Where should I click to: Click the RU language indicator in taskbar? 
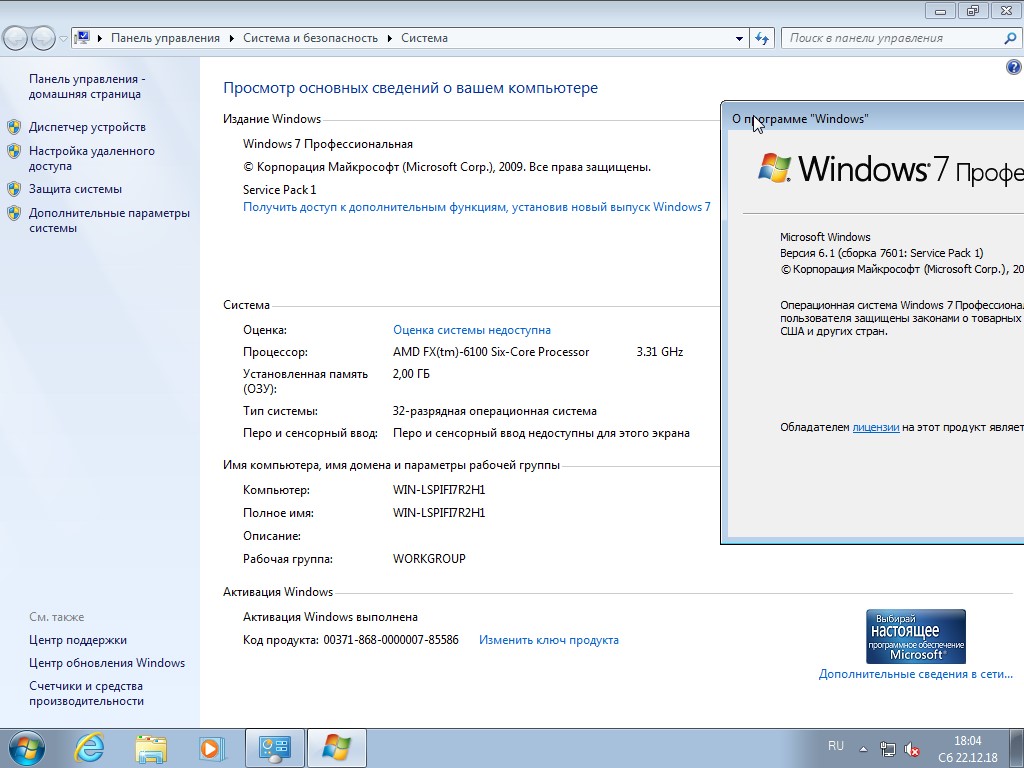click(x=836, y=746)
